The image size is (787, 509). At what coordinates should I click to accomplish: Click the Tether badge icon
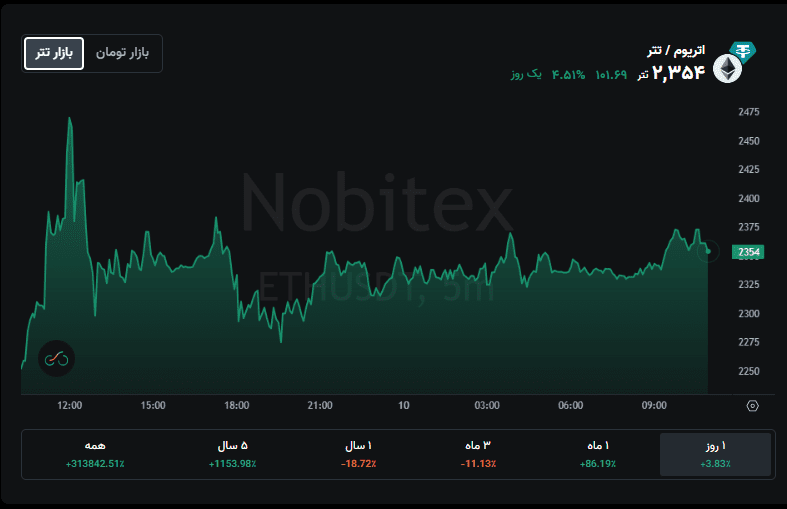pyautogui.click(x=743, y=50)
